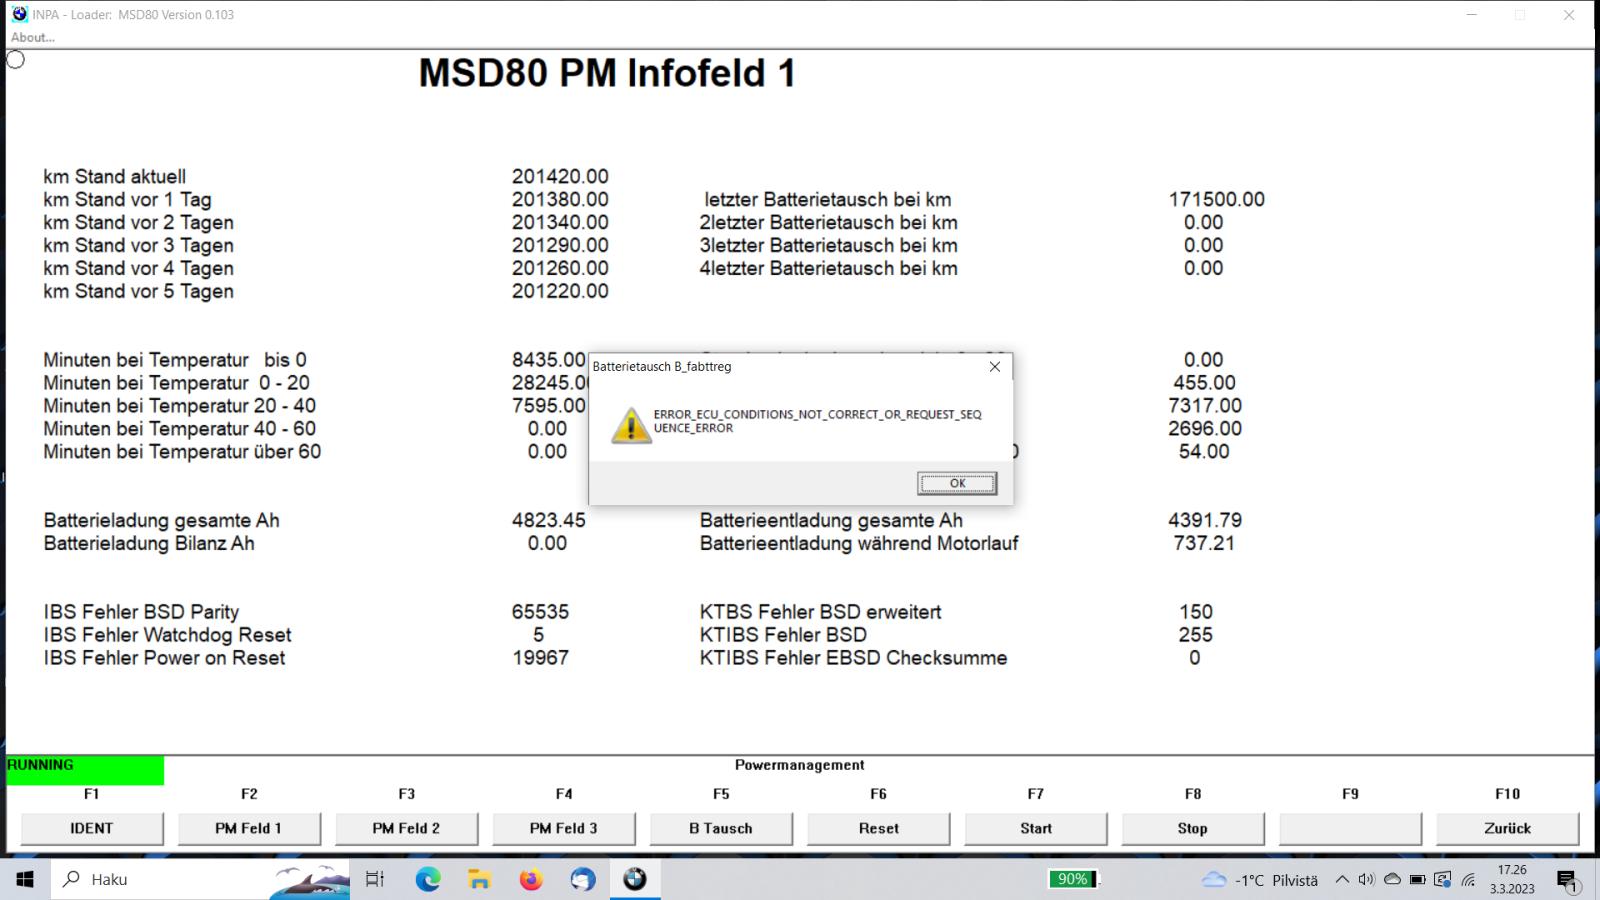Viewport: 1600px width, 900px height.
Task: Click the Task View taskbar icon
Action: tap(375, 879)
